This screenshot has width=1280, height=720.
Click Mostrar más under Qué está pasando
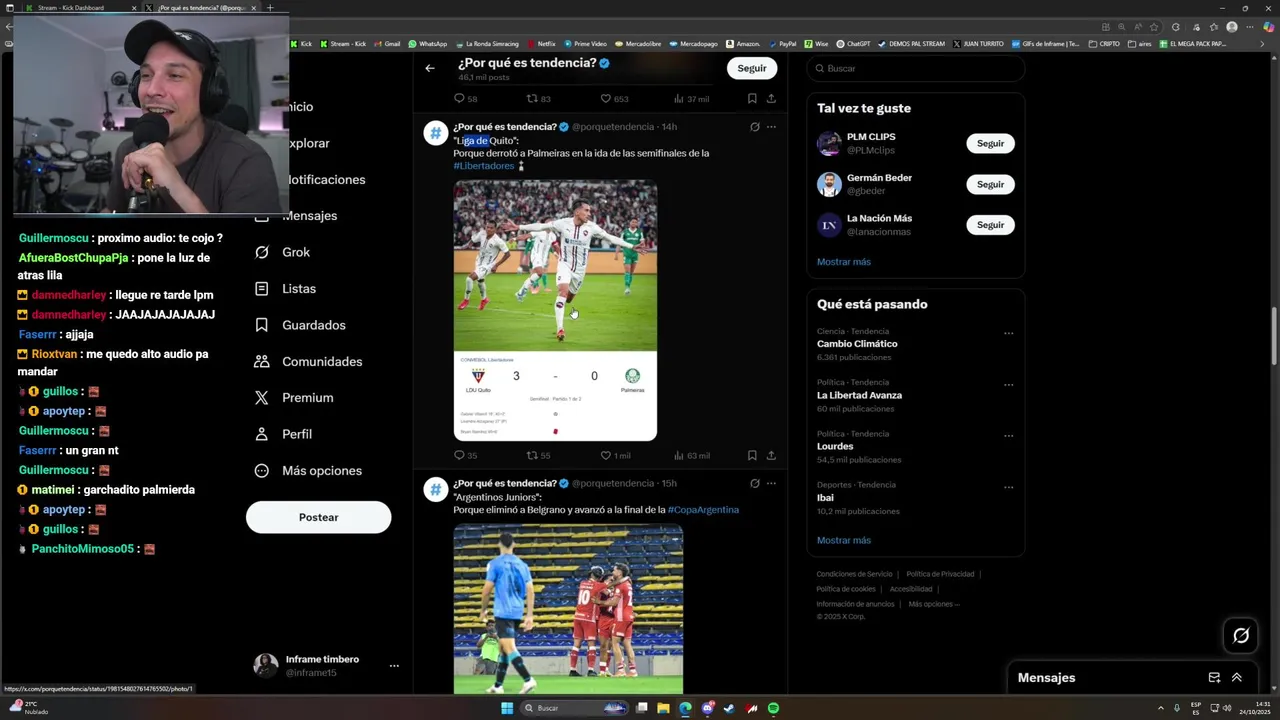(844, 540)
